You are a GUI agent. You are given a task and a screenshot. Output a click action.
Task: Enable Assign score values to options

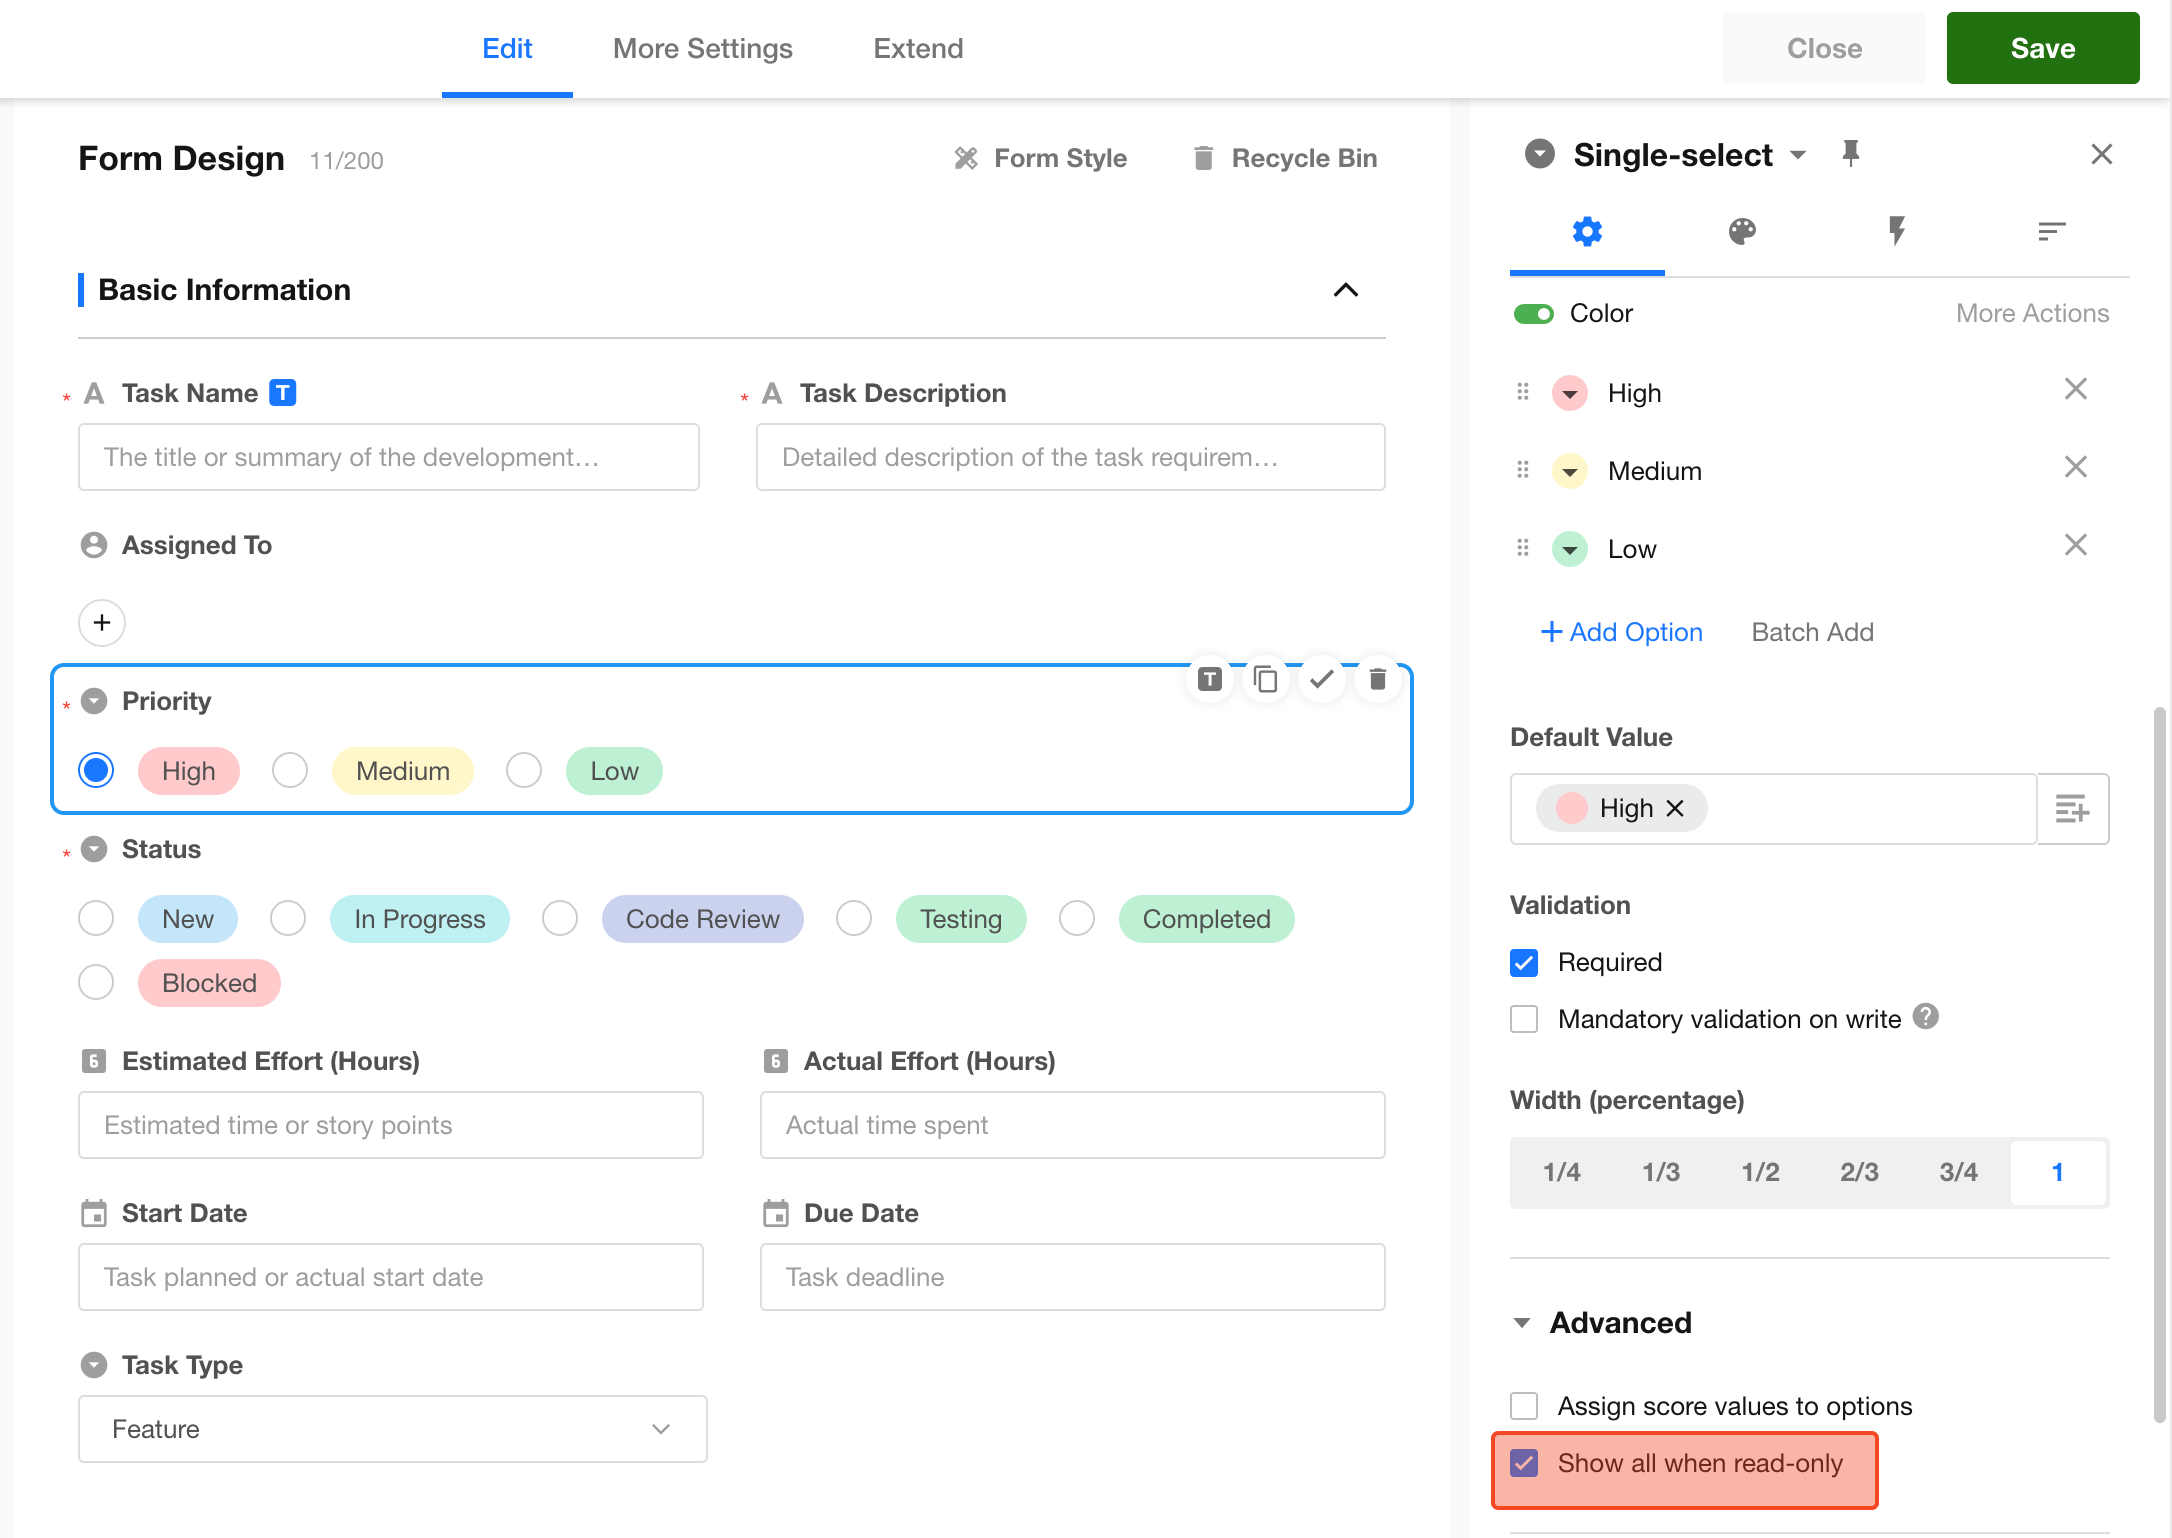click(1524, 1406)
